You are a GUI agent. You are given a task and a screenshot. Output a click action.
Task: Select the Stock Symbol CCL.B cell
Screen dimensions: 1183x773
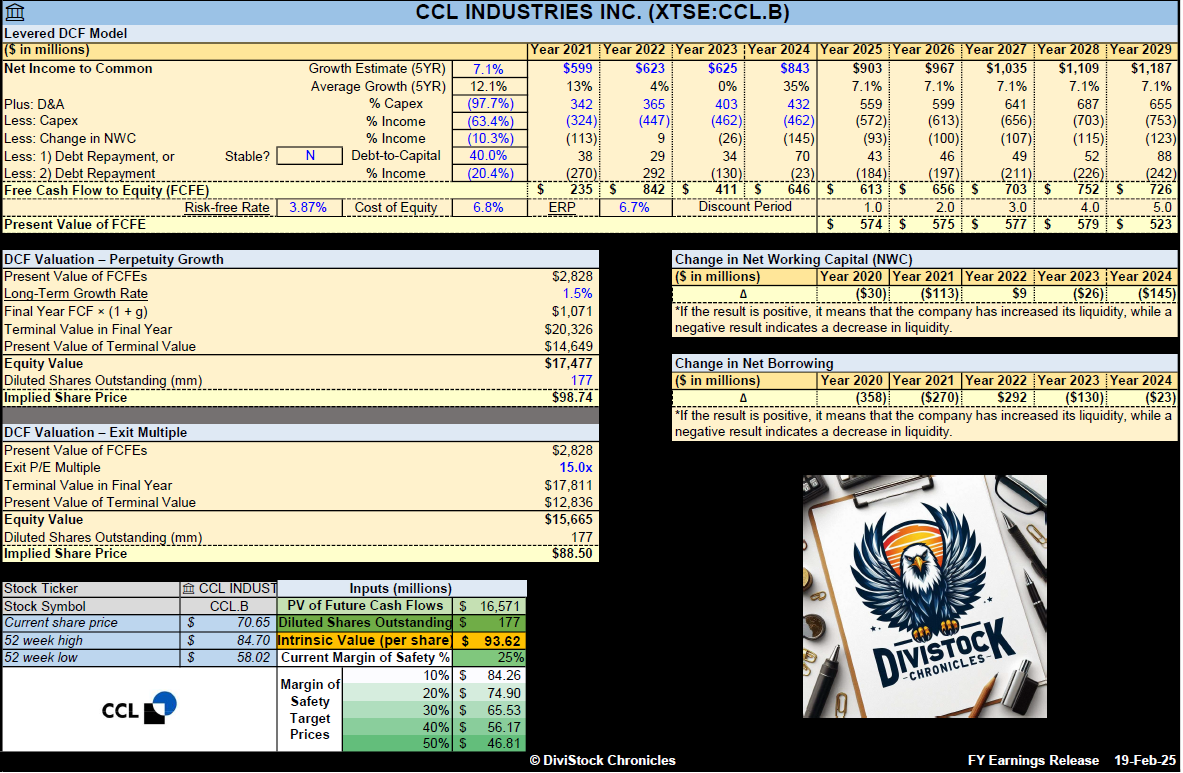[229, 606]
